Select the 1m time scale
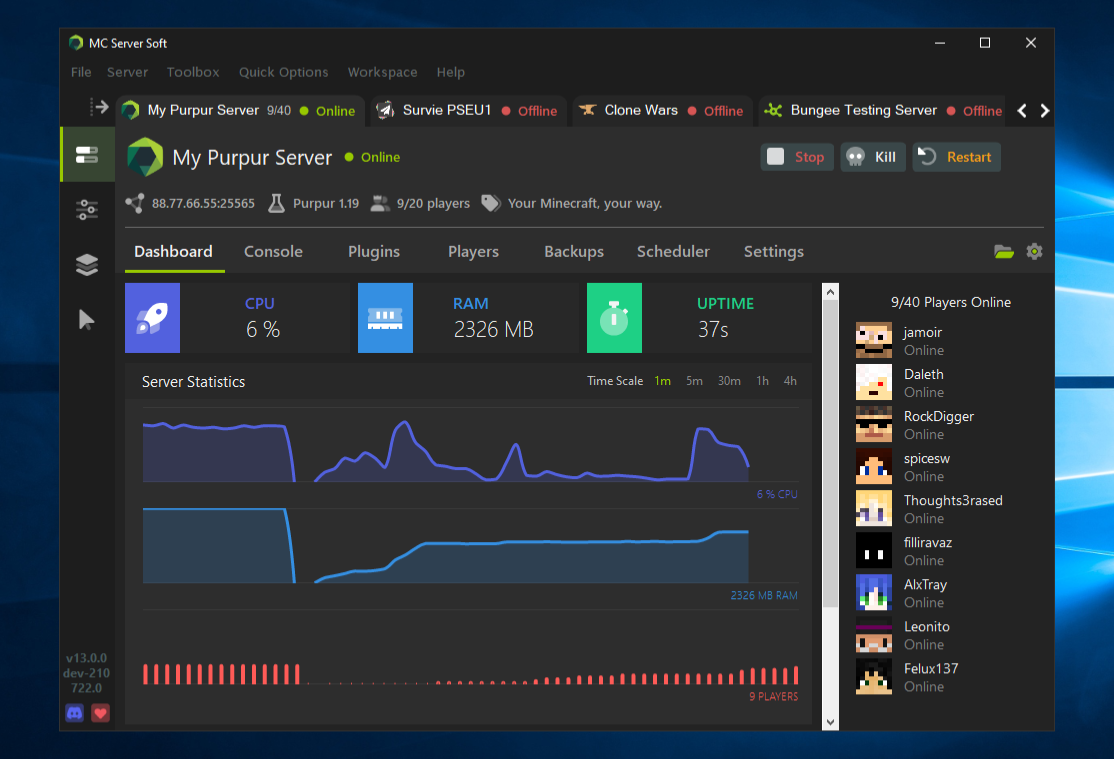The image size is (1114, 759). tap(662, 381)
